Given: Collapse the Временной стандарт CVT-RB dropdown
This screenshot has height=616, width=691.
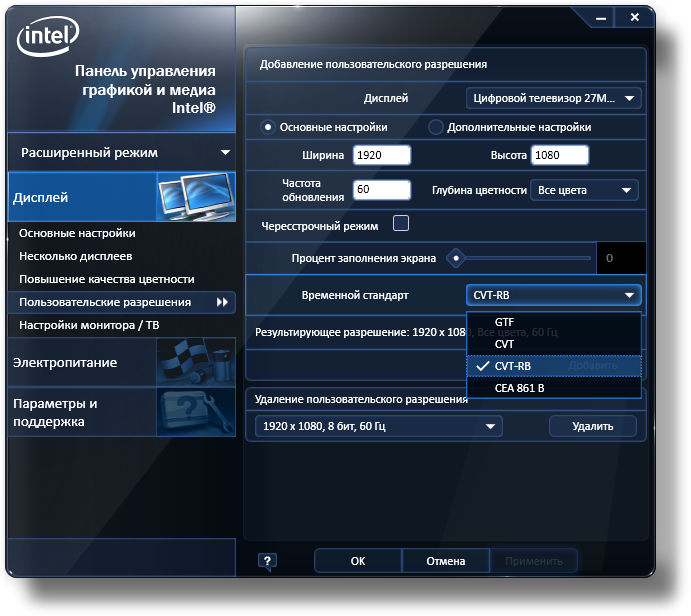Looking at the screenshot, I should [554, 295].
